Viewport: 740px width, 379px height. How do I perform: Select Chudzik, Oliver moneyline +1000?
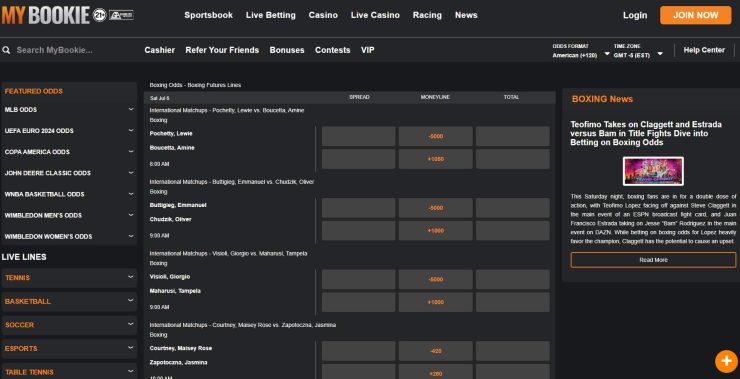click(x=436, y=231)
